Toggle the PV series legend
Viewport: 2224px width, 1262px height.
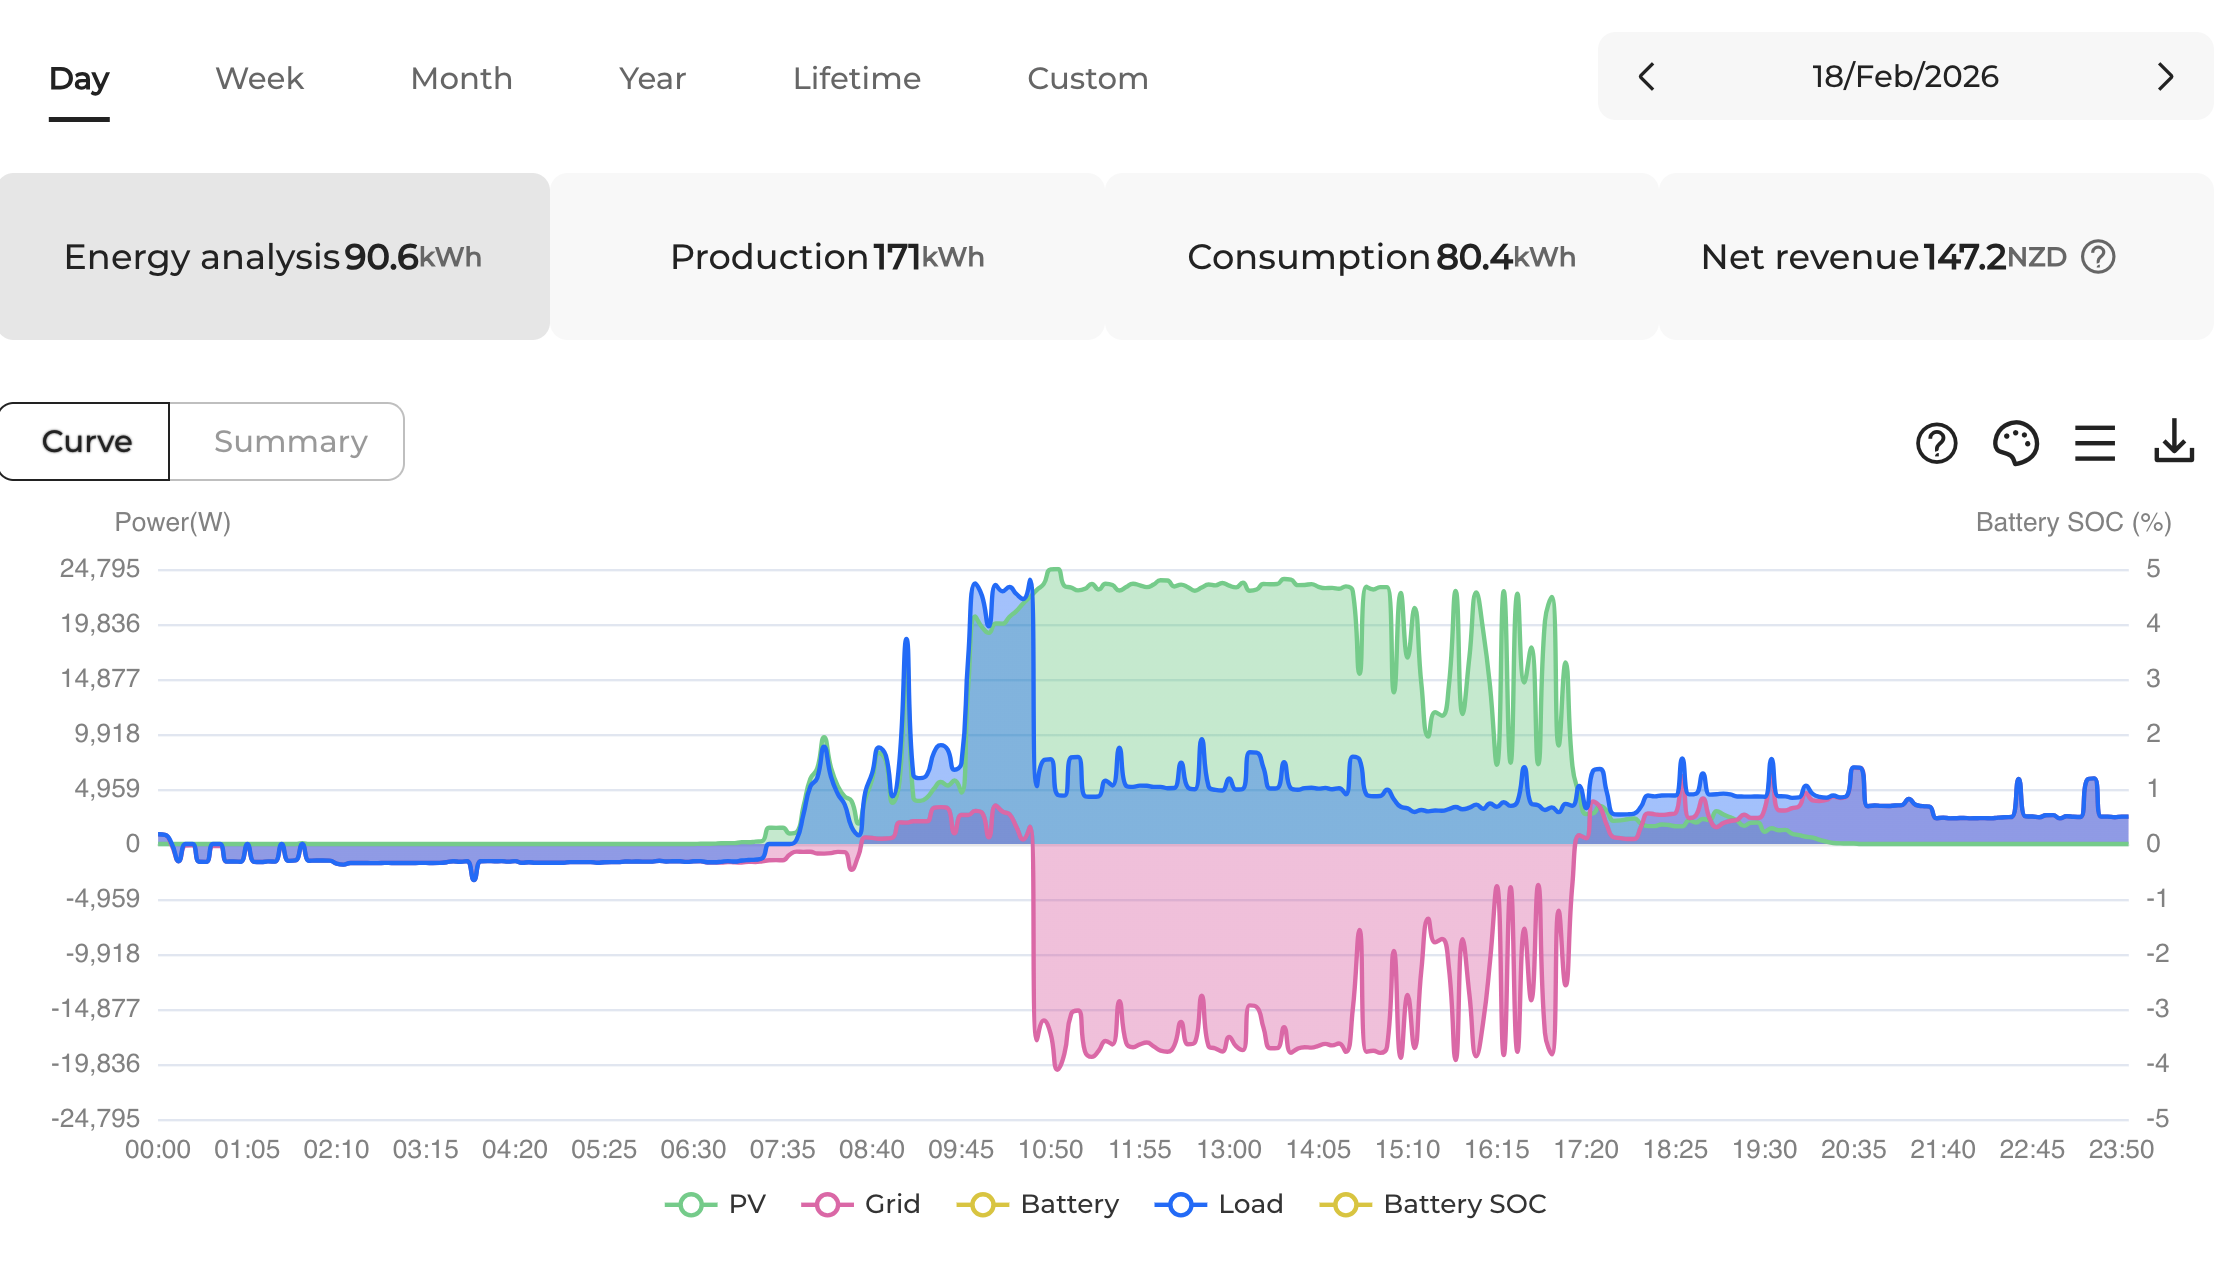(716, 1204)
